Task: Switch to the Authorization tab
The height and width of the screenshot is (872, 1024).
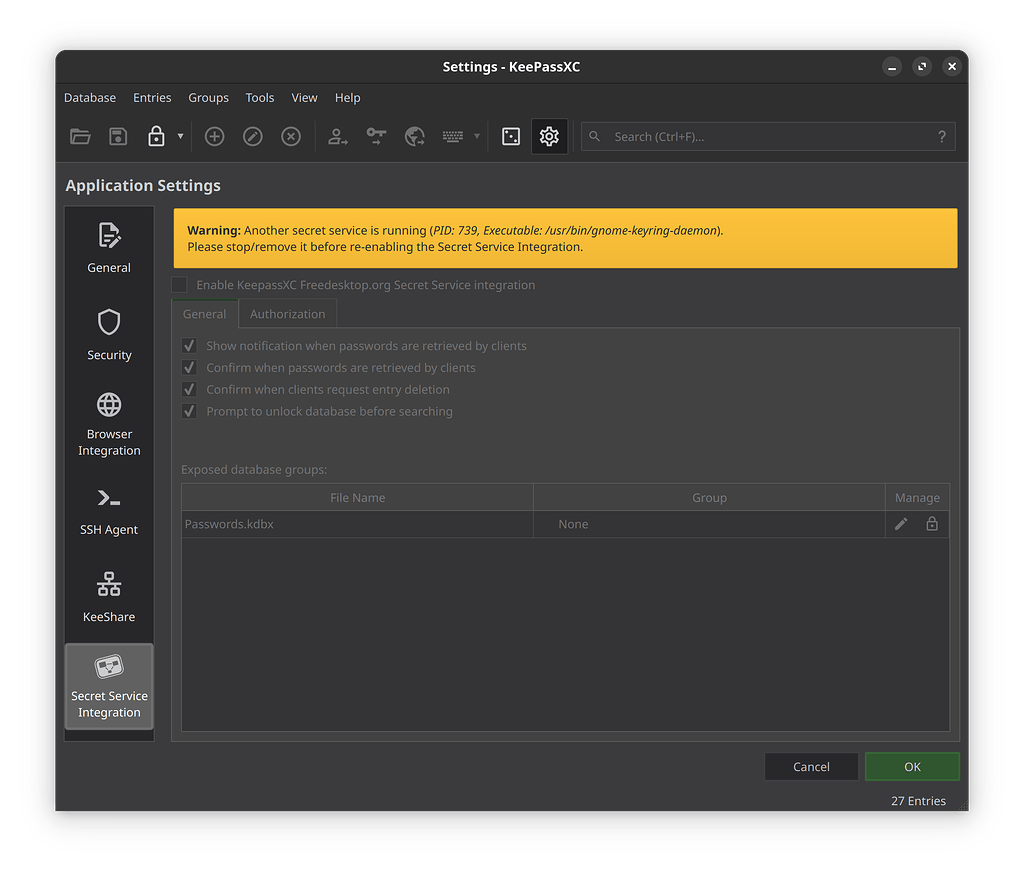Action: tap(287, 313)
